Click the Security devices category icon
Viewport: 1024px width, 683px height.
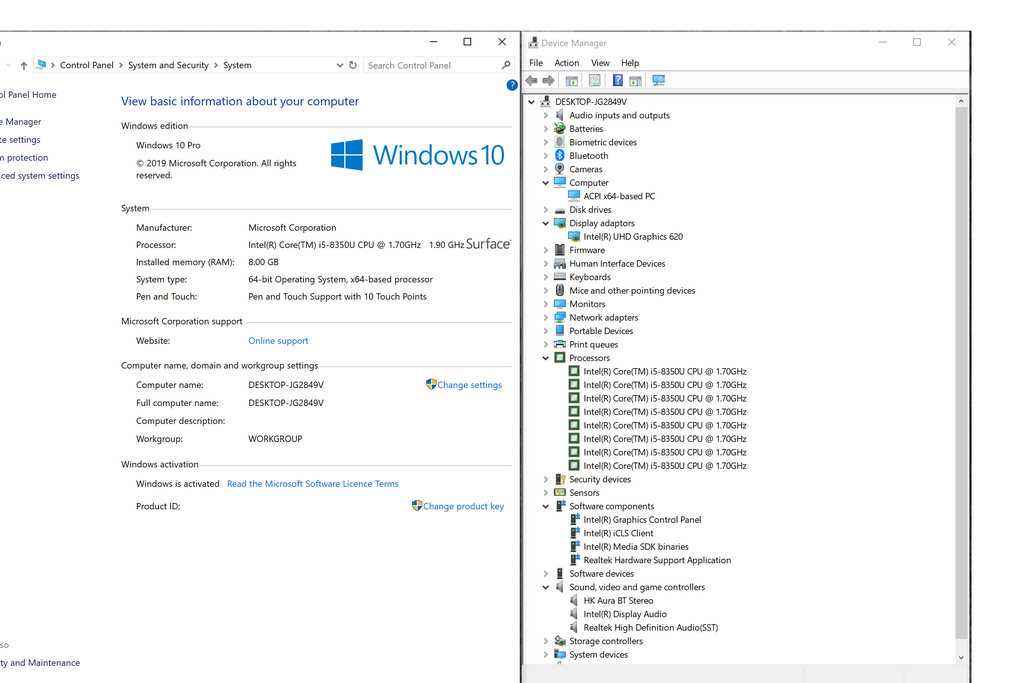click(560, 479)
